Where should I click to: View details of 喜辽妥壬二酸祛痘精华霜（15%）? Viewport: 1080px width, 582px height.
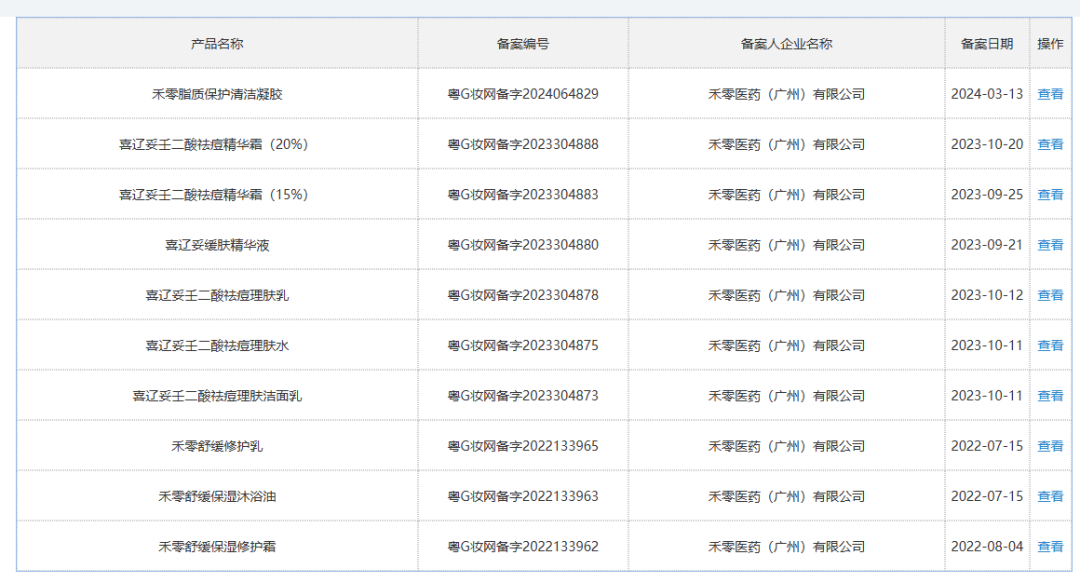(1050, 195)
